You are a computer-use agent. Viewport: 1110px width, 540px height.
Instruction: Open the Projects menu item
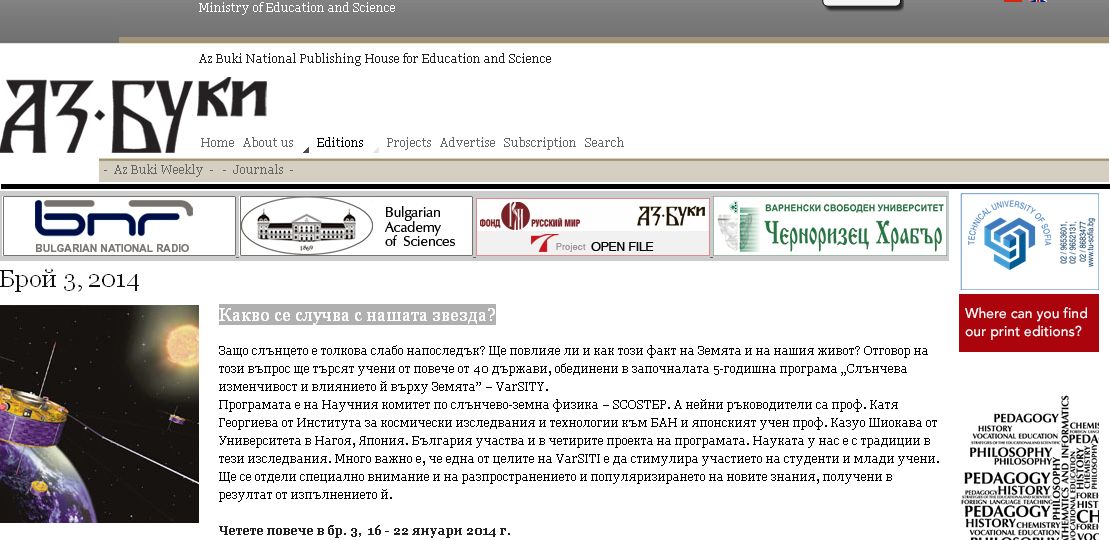pos(408,142)
